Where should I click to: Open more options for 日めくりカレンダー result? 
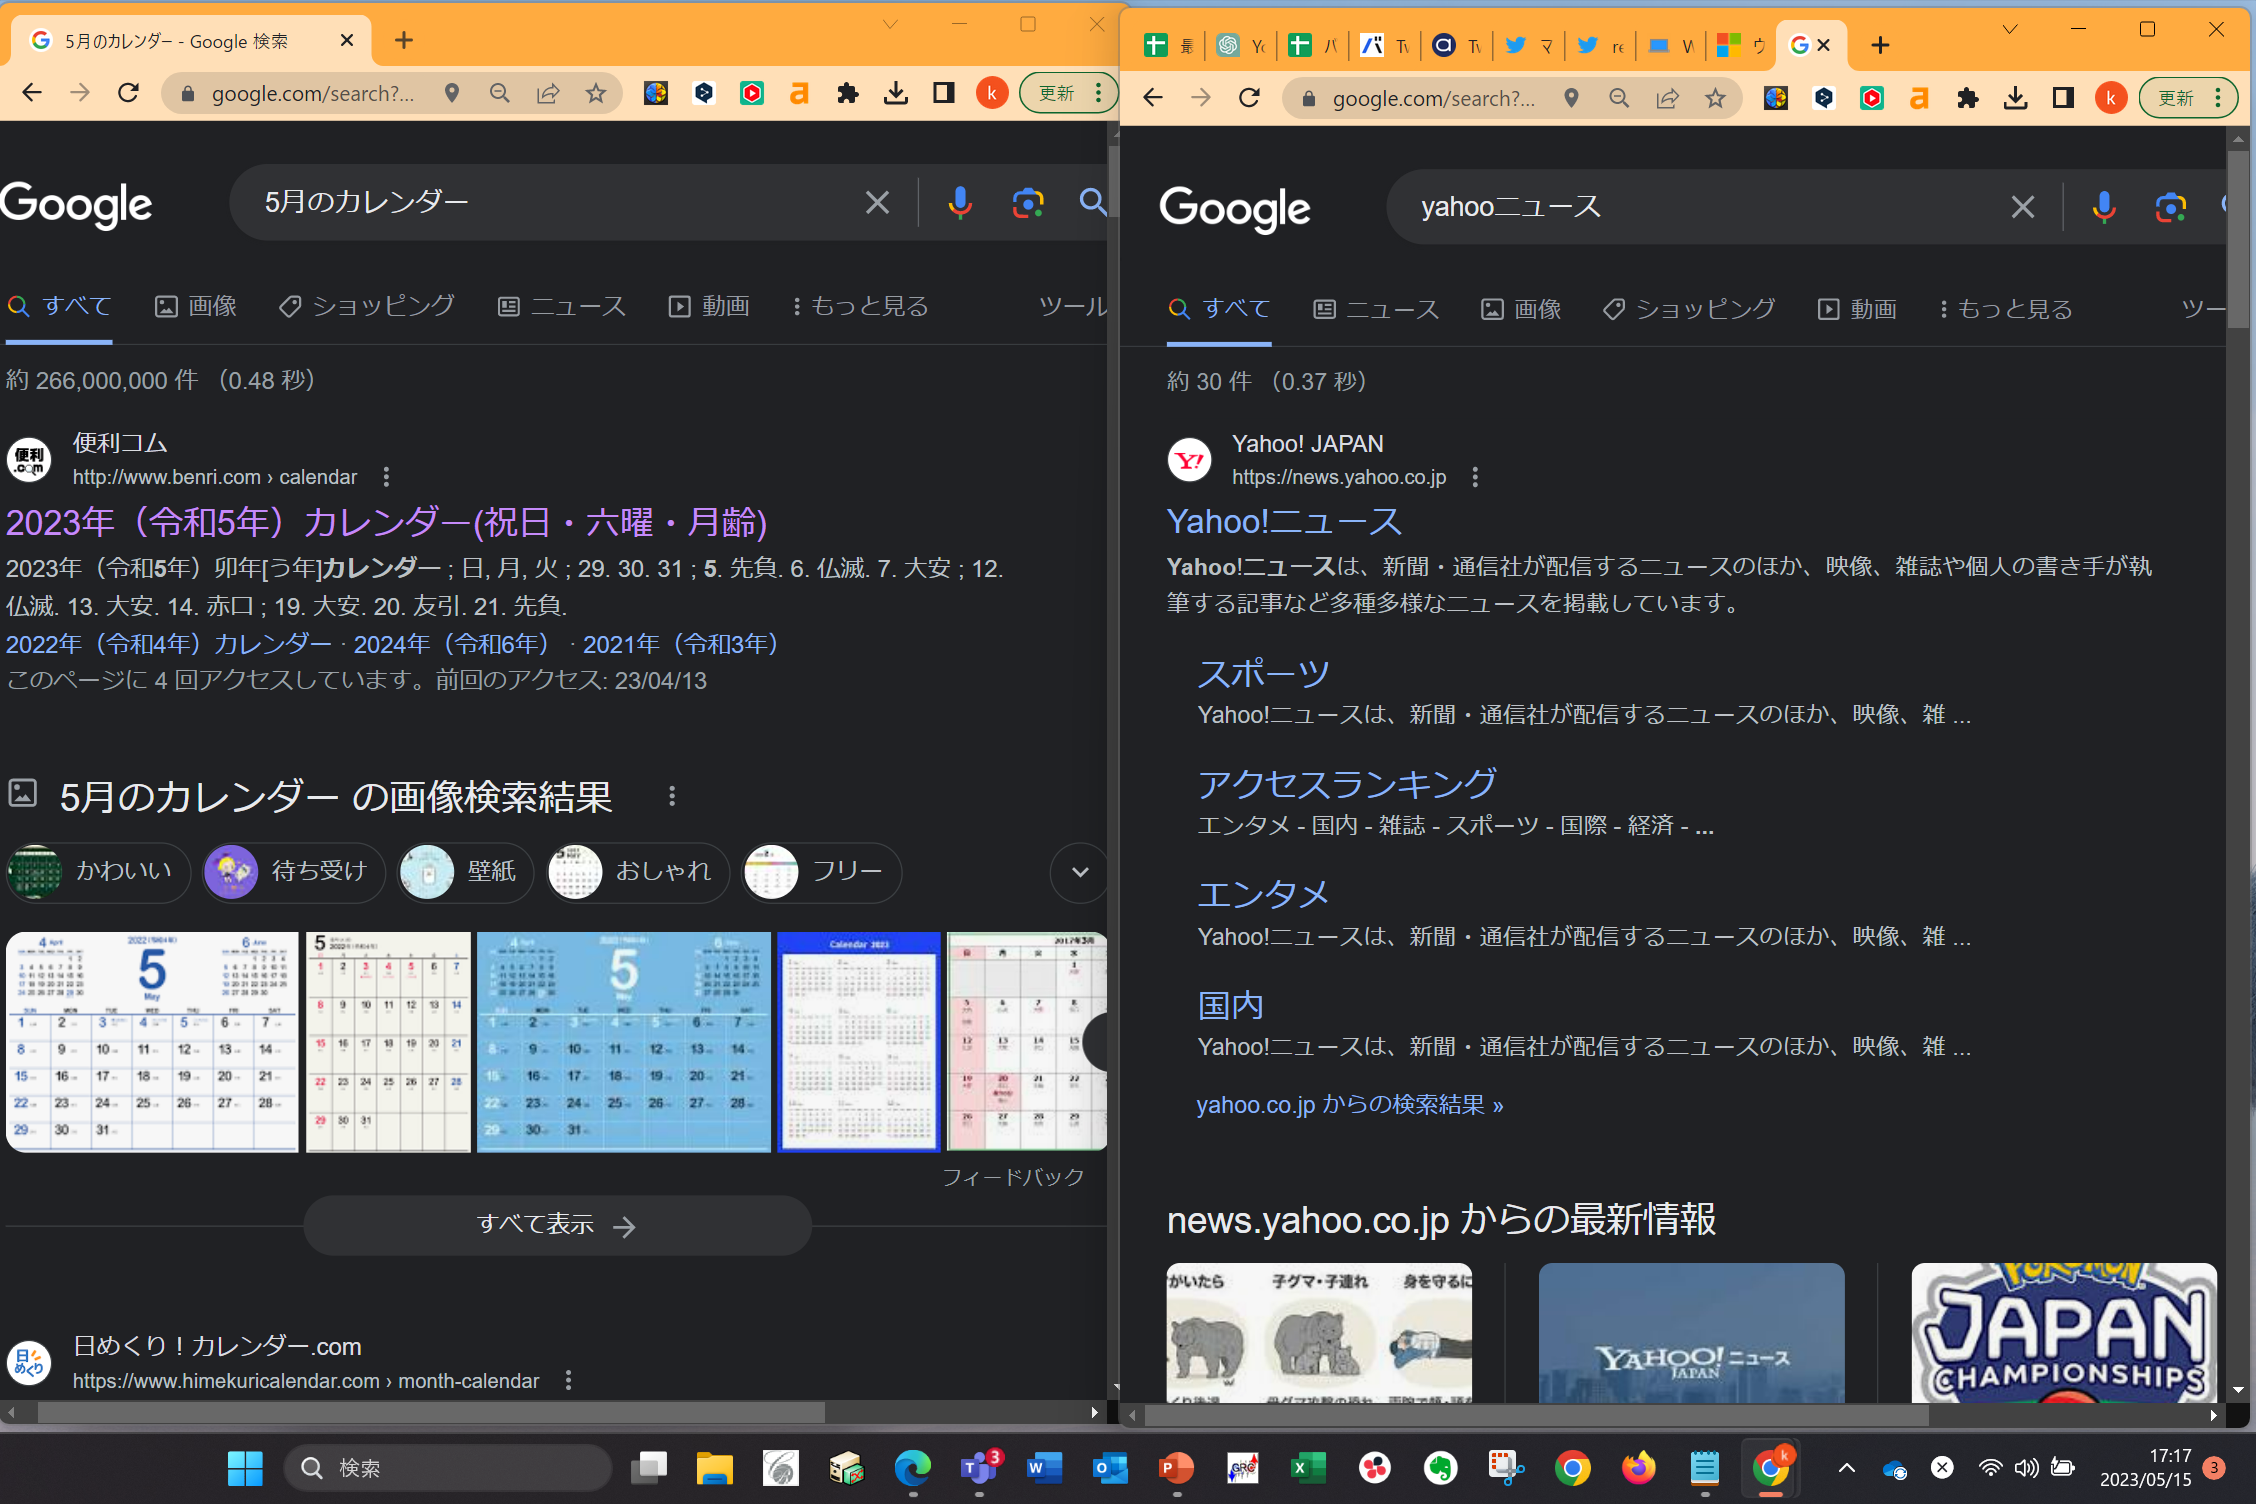pos(568,1380)
